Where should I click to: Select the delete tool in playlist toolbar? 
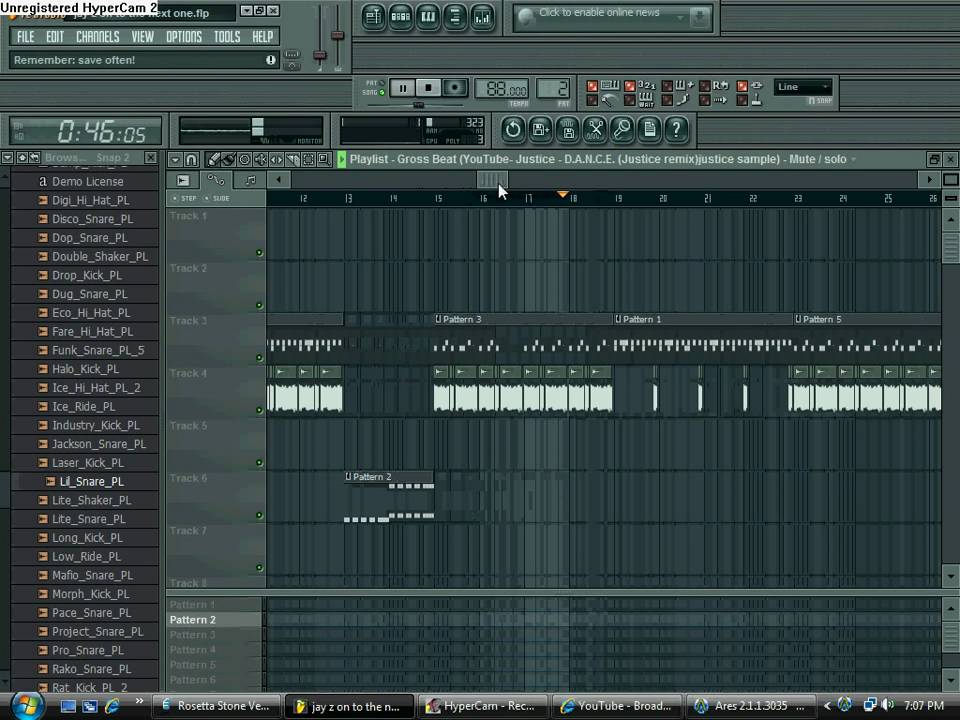click(244, 160)
